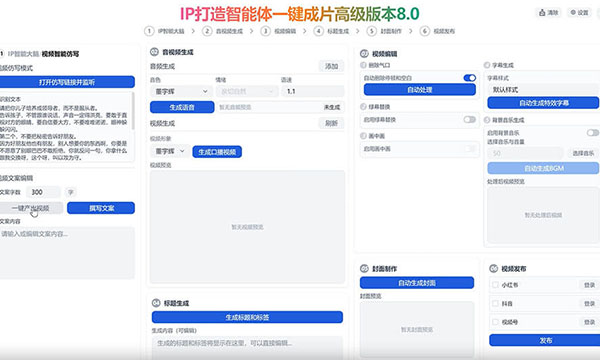Viewport: 600px width, 360px height.
Task: Click the 自动生成特效字幕 button
Action: [x=543, y=103]
